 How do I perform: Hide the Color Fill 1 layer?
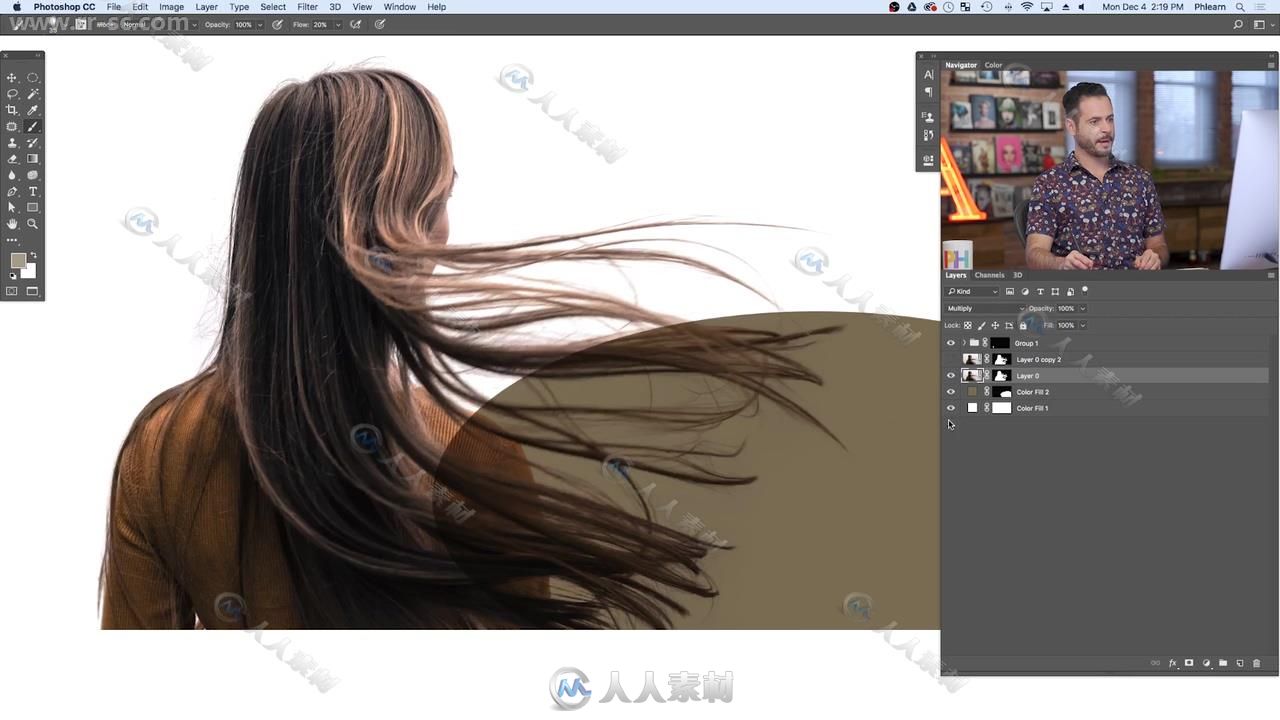(951, 408)
